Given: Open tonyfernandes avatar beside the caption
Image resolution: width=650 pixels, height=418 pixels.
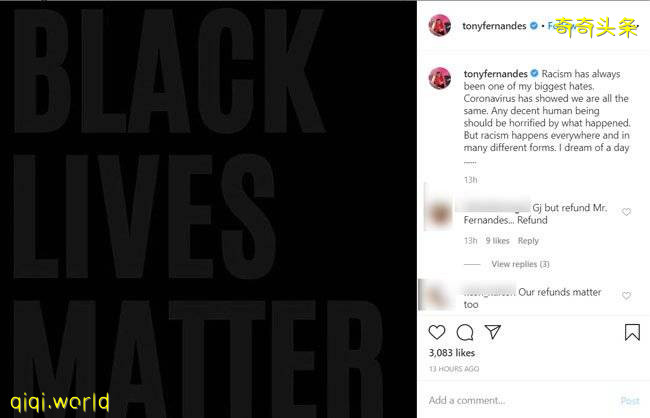Looking at the screenshot, I should [x=439, y=78].
